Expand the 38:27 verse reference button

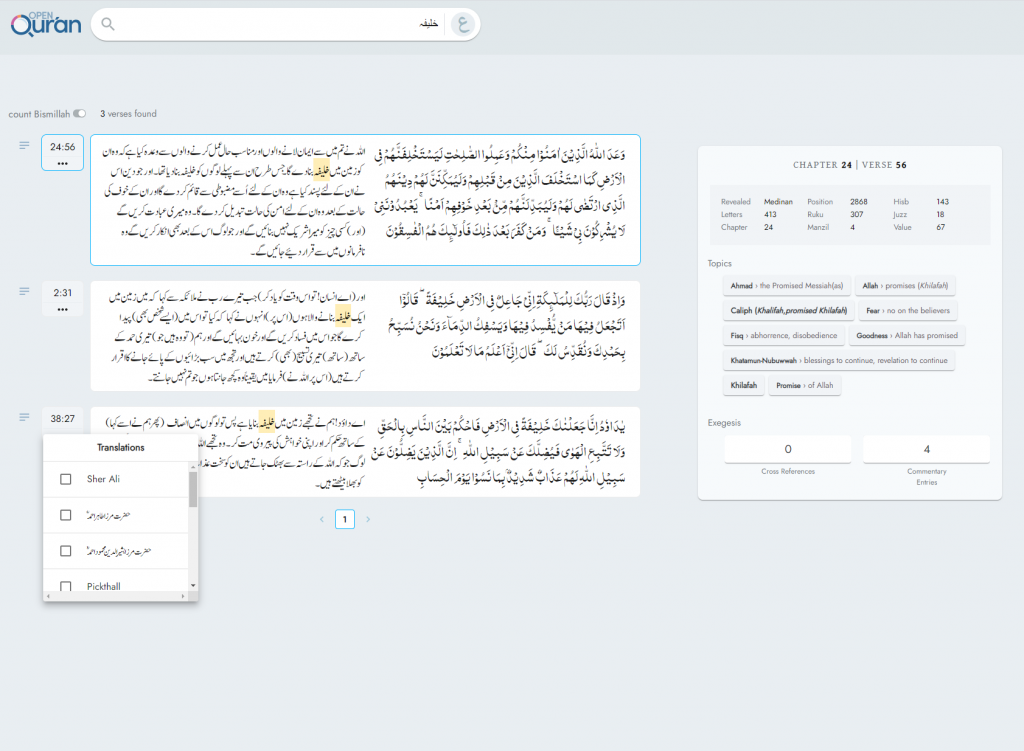coord(63,420)
